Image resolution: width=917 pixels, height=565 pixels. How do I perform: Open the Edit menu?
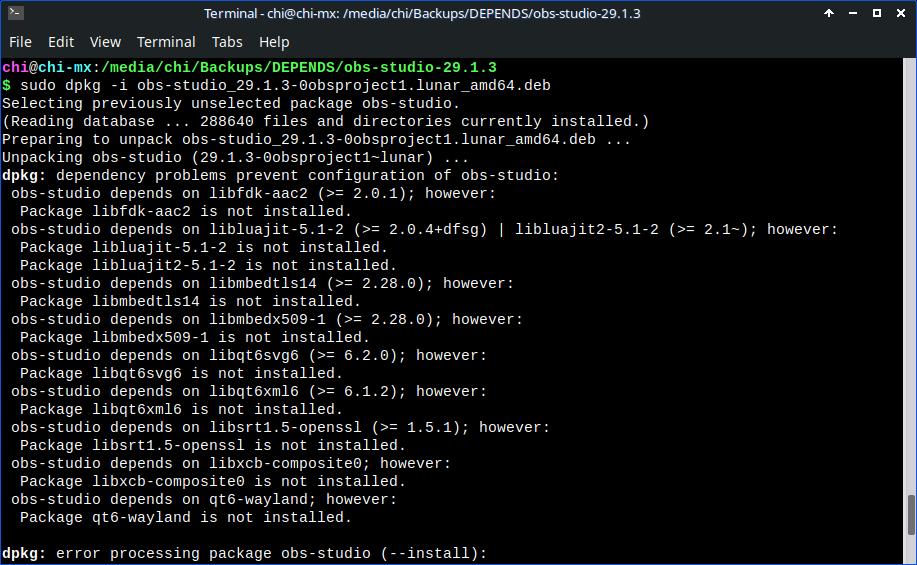coord(61,42)
